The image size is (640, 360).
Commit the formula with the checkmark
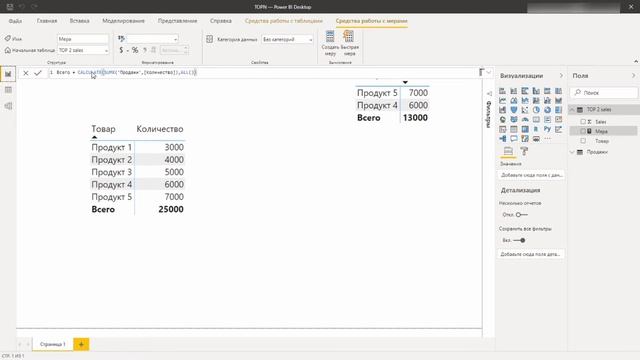click(x=38, y=73)
